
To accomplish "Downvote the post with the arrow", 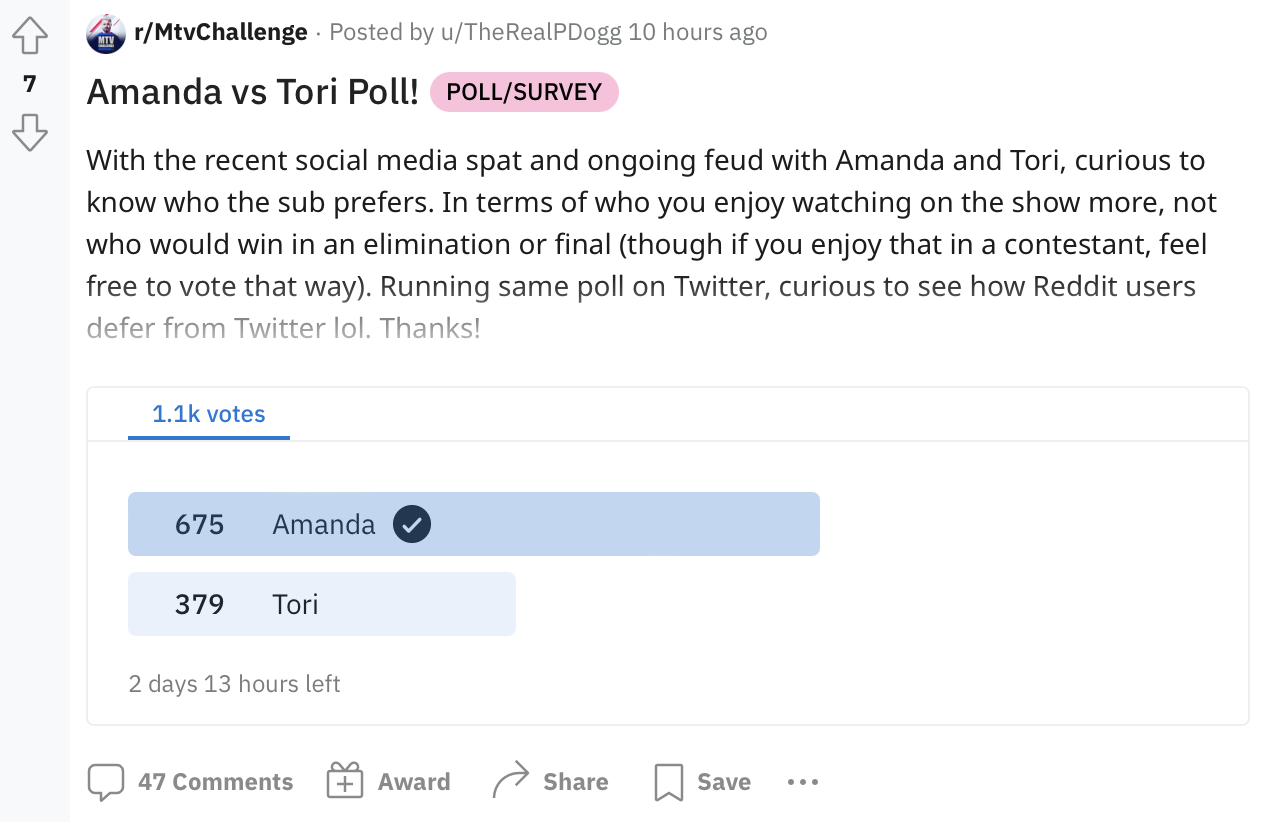I will coord(30,132).
